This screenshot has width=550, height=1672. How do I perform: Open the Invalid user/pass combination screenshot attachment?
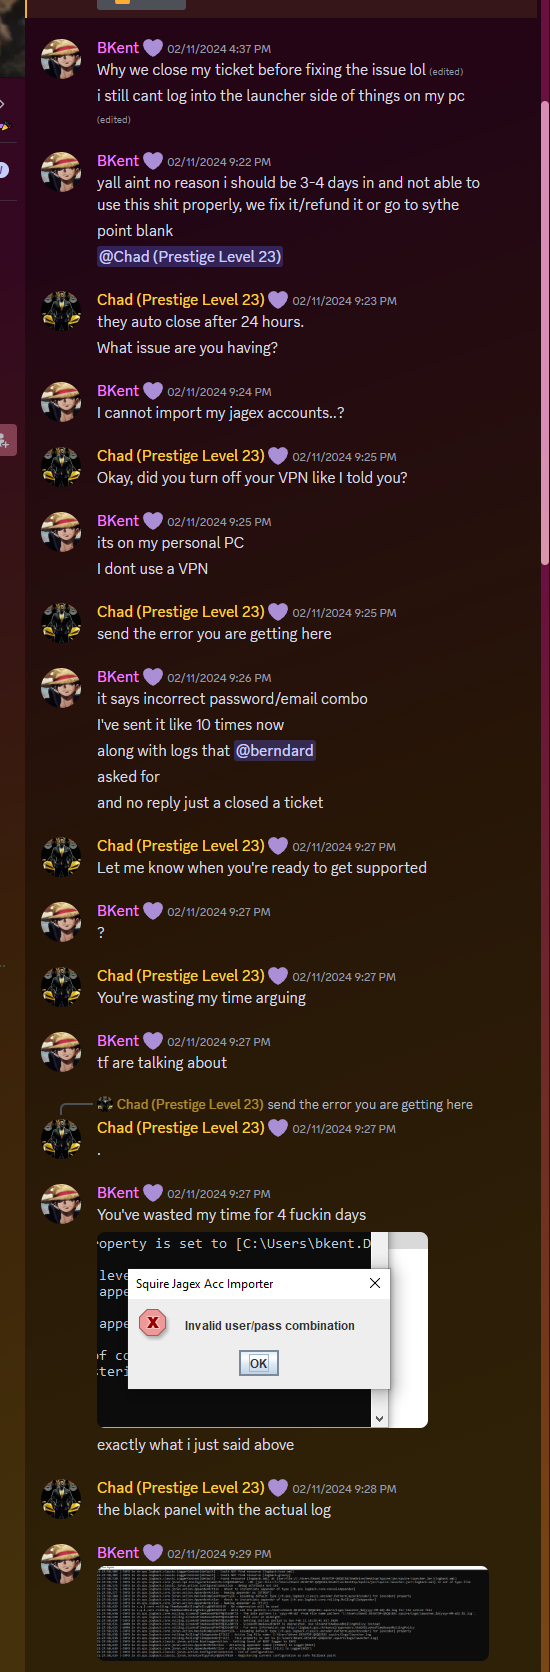[262, 1330]
